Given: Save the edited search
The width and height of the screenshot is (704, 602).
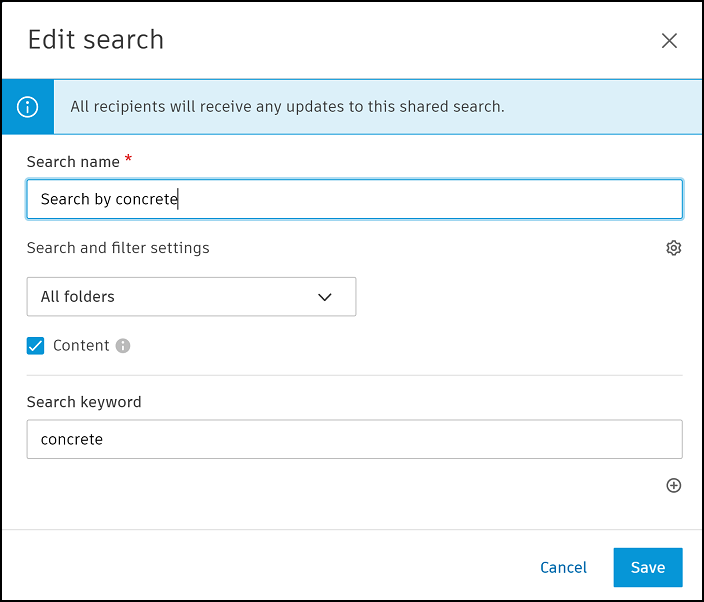Looking at the screenshot, I should pos(647,567).
